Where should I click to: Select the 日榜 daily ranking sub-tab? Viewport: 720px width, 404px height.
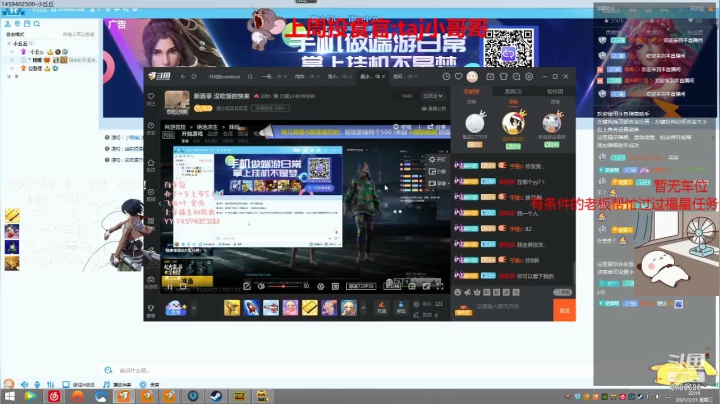click(471, 102)
